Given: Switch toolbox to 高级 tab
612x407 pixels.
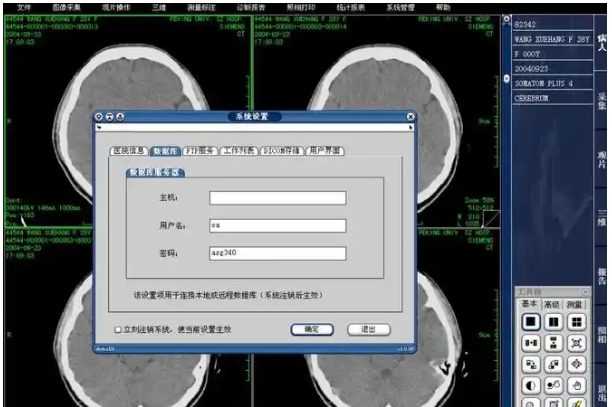Looking at the screenshot, I should (552, 304).
